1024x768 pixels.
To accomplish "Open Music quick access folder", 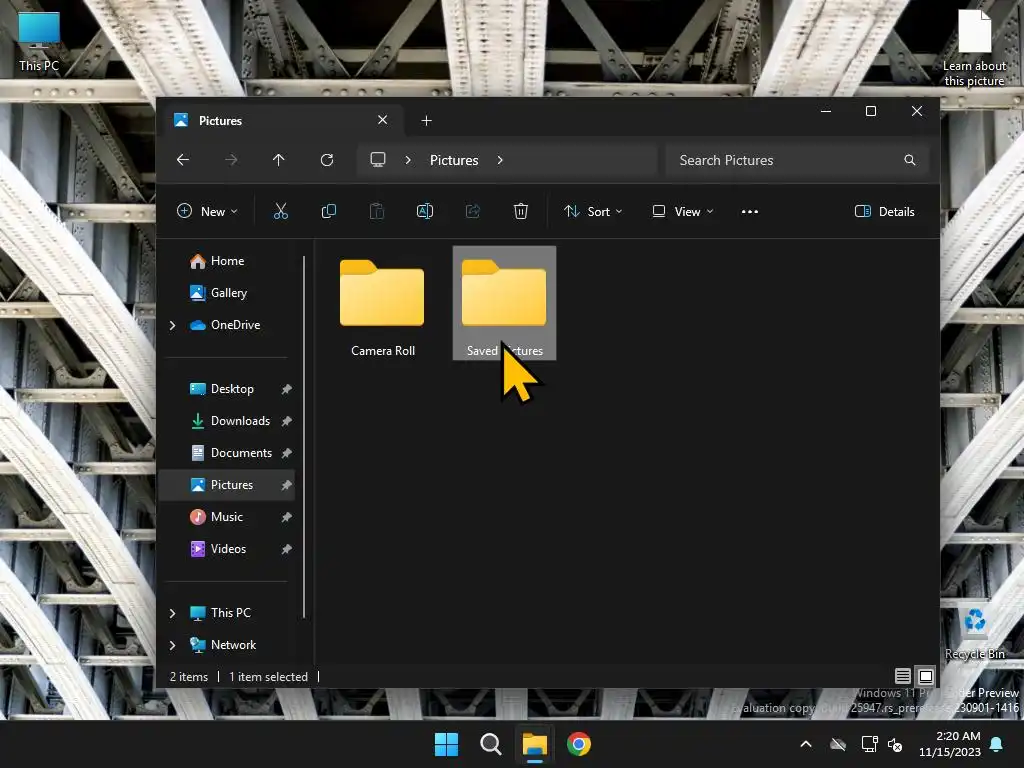I will (227, 517).
